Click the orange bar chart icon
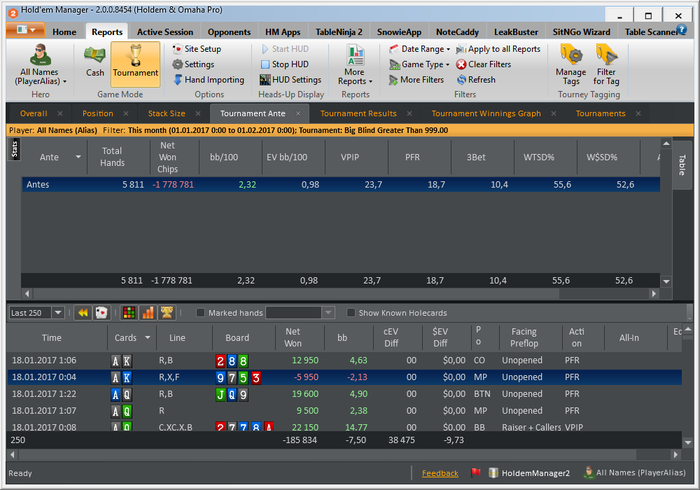This screenshot has width=700, height=490. pos(148,313)
